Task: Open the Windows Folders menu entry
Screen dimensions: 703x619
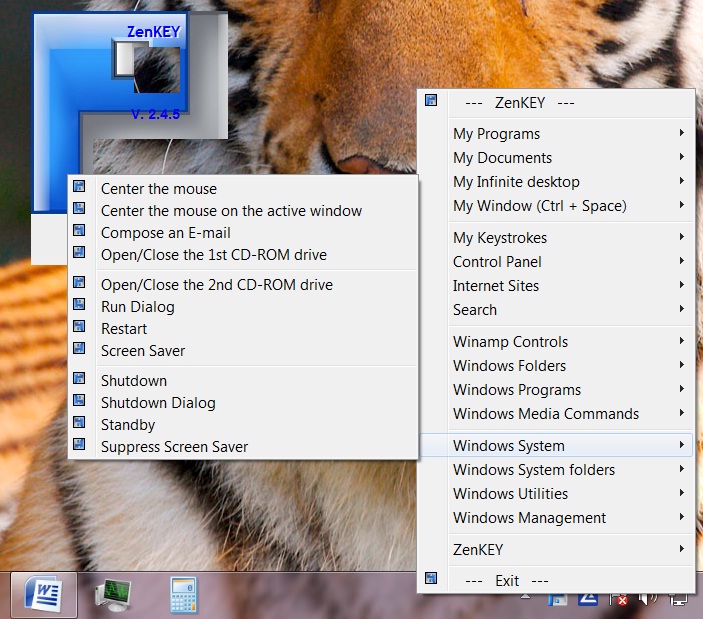Action: (556, 366)
